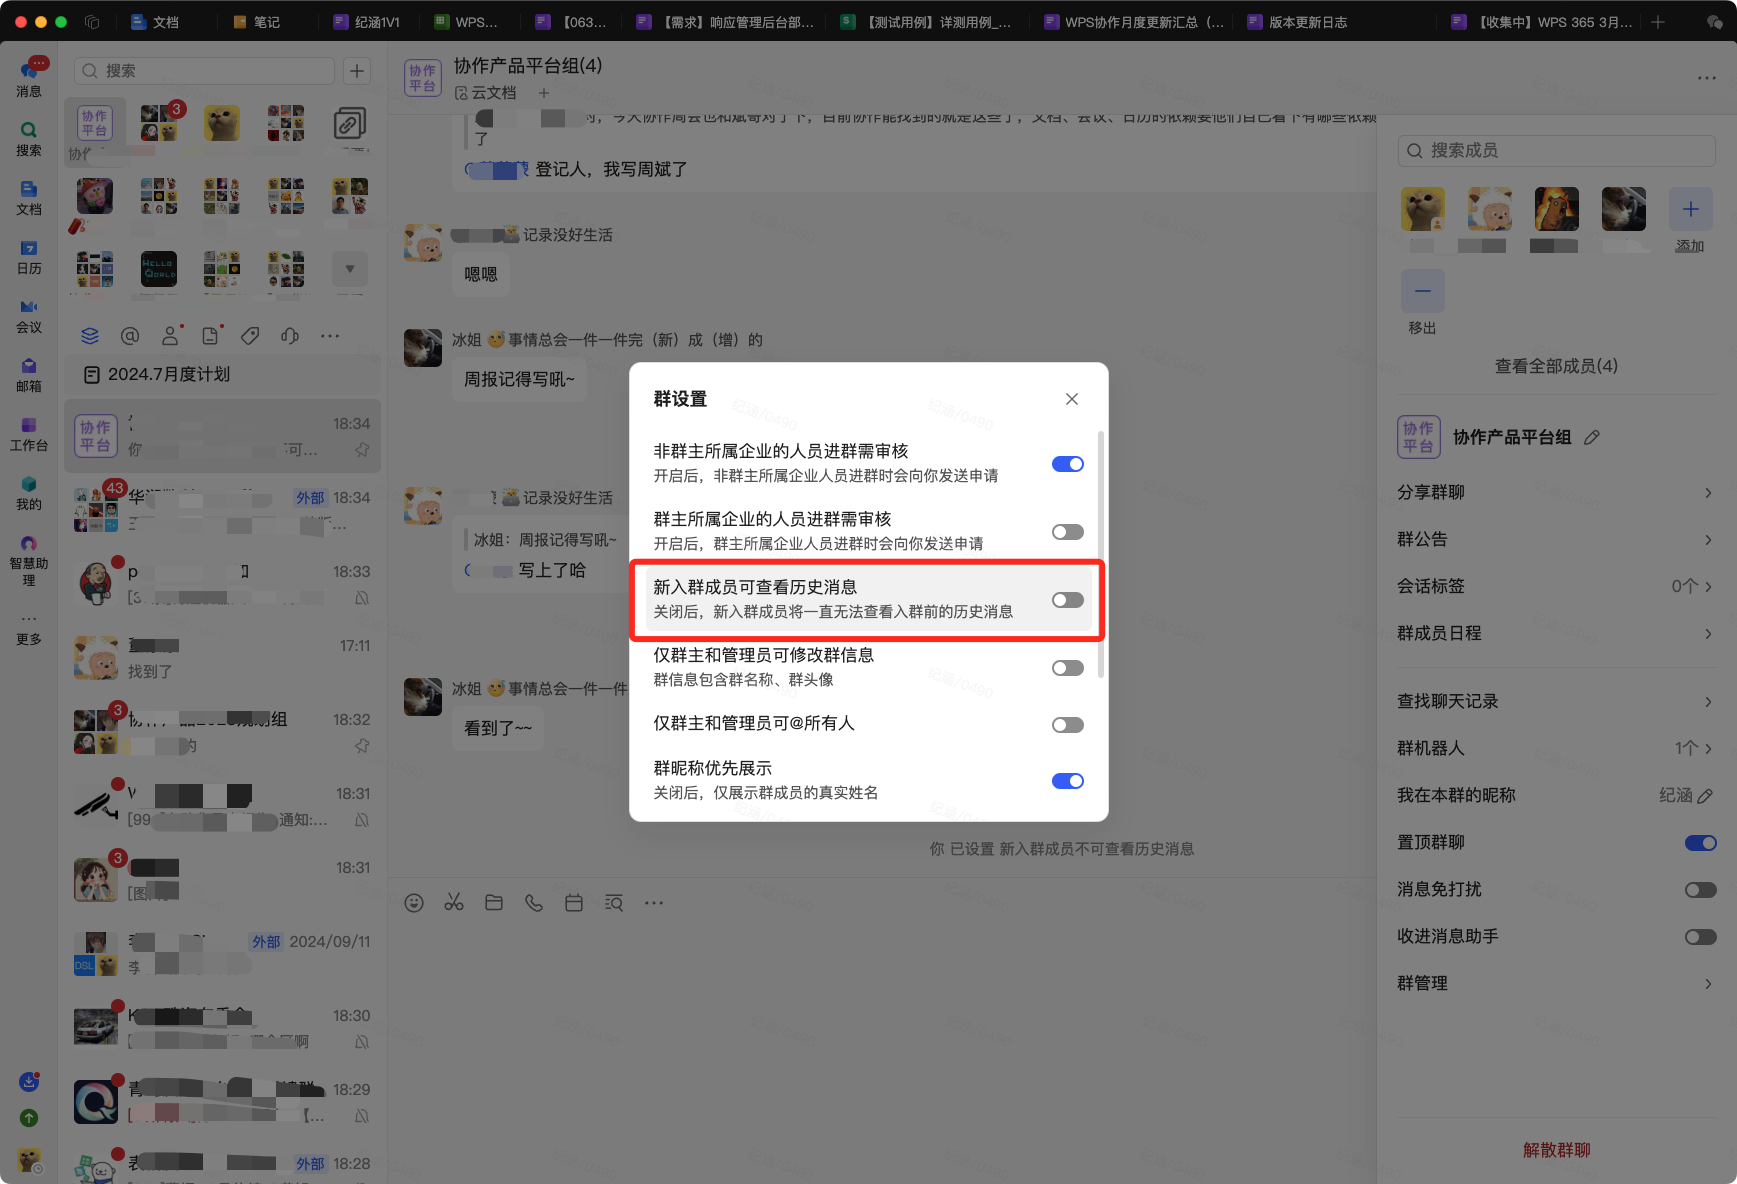Open the emoji picker in chat toolbar
Image resolution: width=1737 pixels, height=1184 pixels.
point(414,903)
